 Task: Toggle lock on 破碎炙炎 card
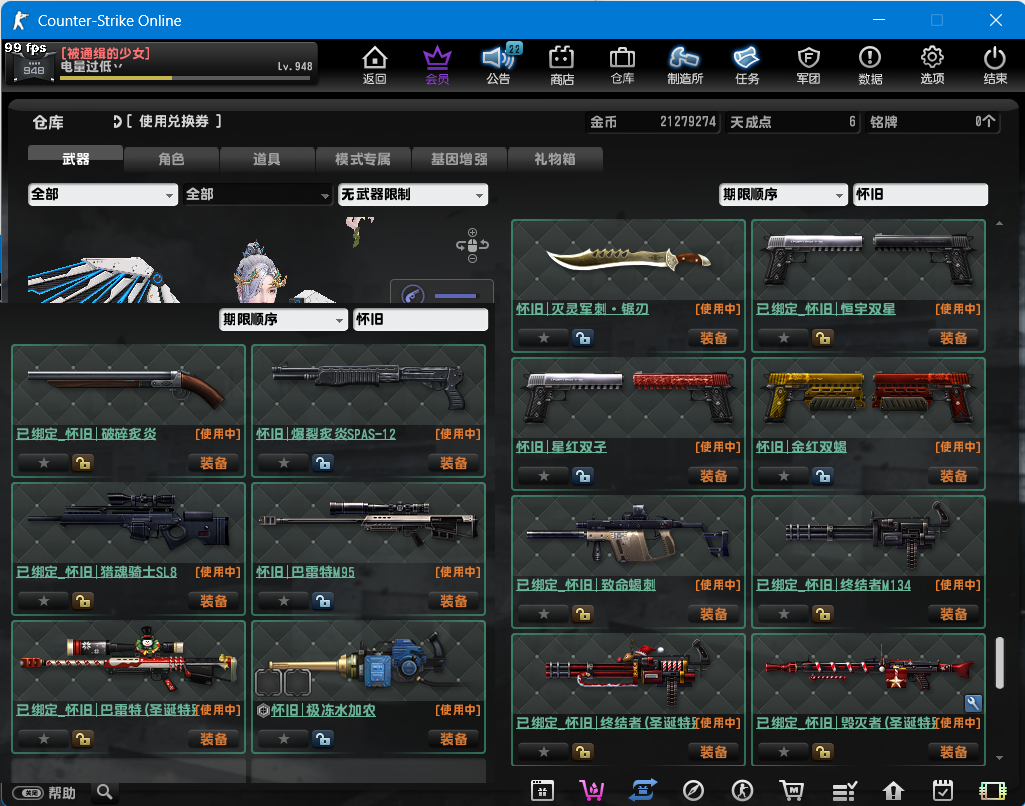(82, 463)
